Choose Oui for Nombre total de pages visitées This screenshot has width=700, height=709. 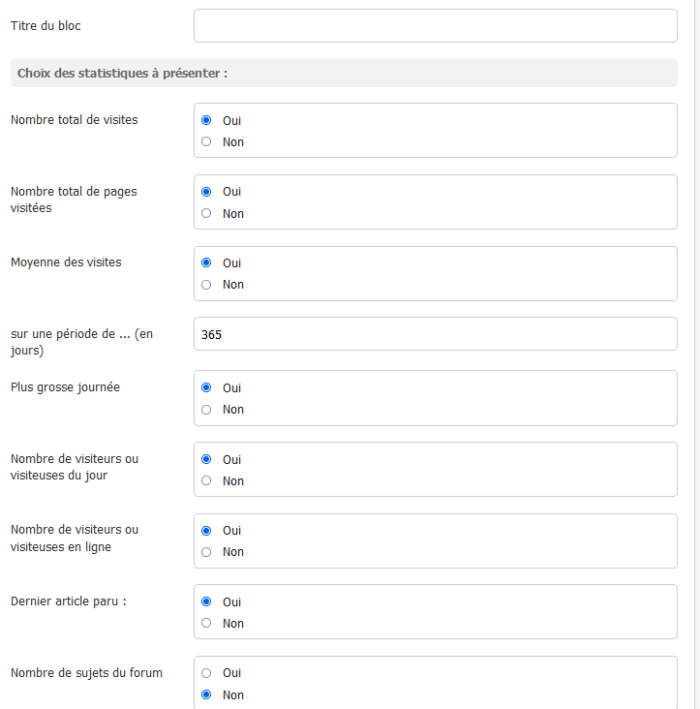pos(207,191)
